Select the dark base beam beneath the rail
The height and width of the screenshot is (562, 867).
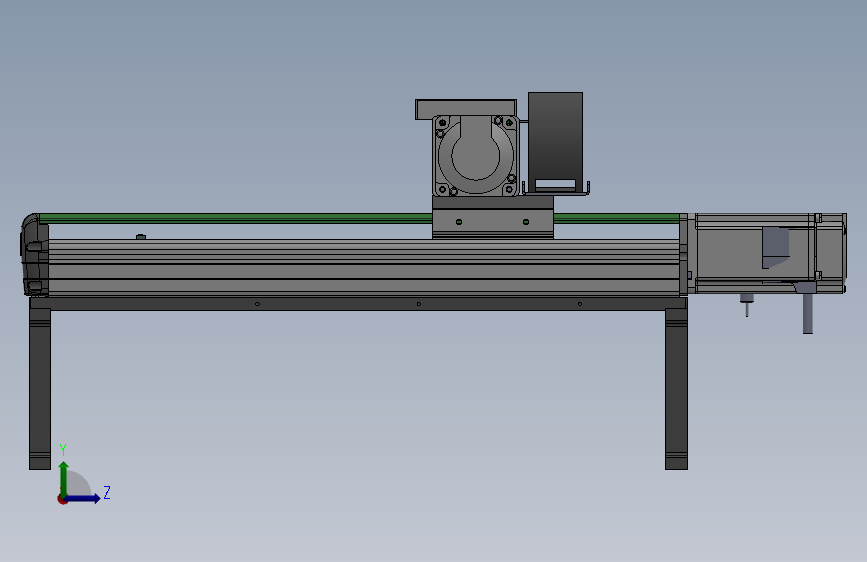coord(358,304)
